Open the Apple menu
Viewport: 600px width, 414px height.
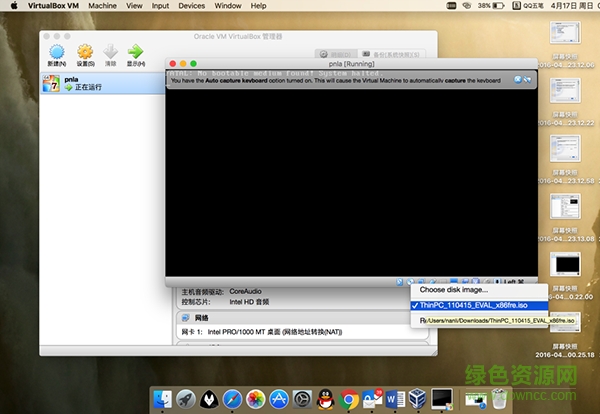click(14, 6)
